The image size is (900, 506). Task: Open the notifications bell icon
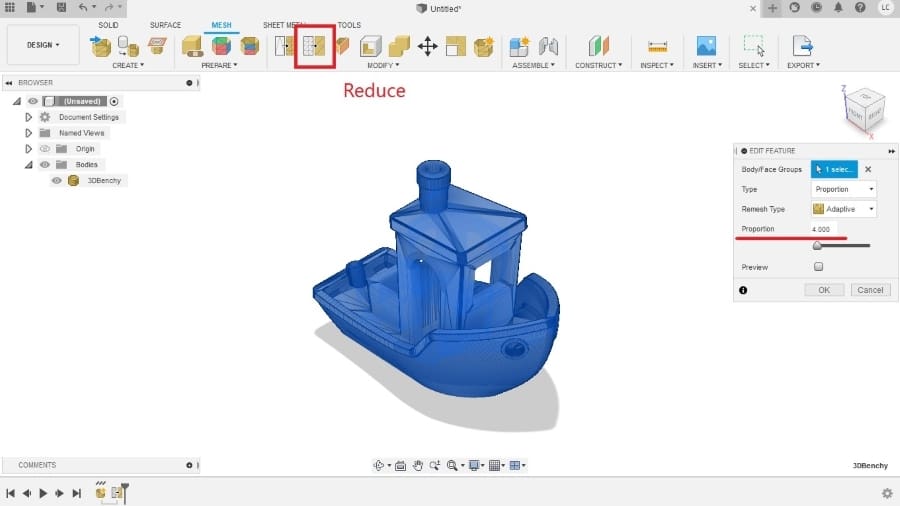(838, 7)
